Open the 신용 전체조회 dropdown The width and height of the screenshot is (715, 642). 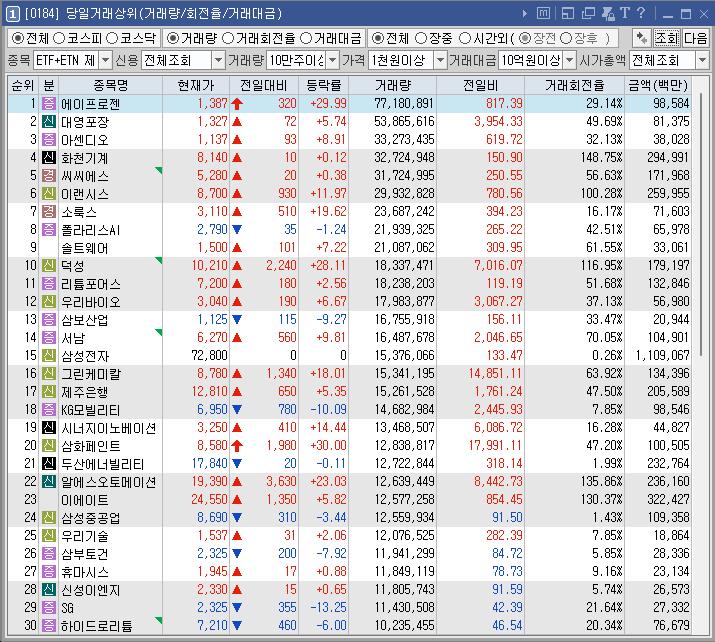(218, 60)
